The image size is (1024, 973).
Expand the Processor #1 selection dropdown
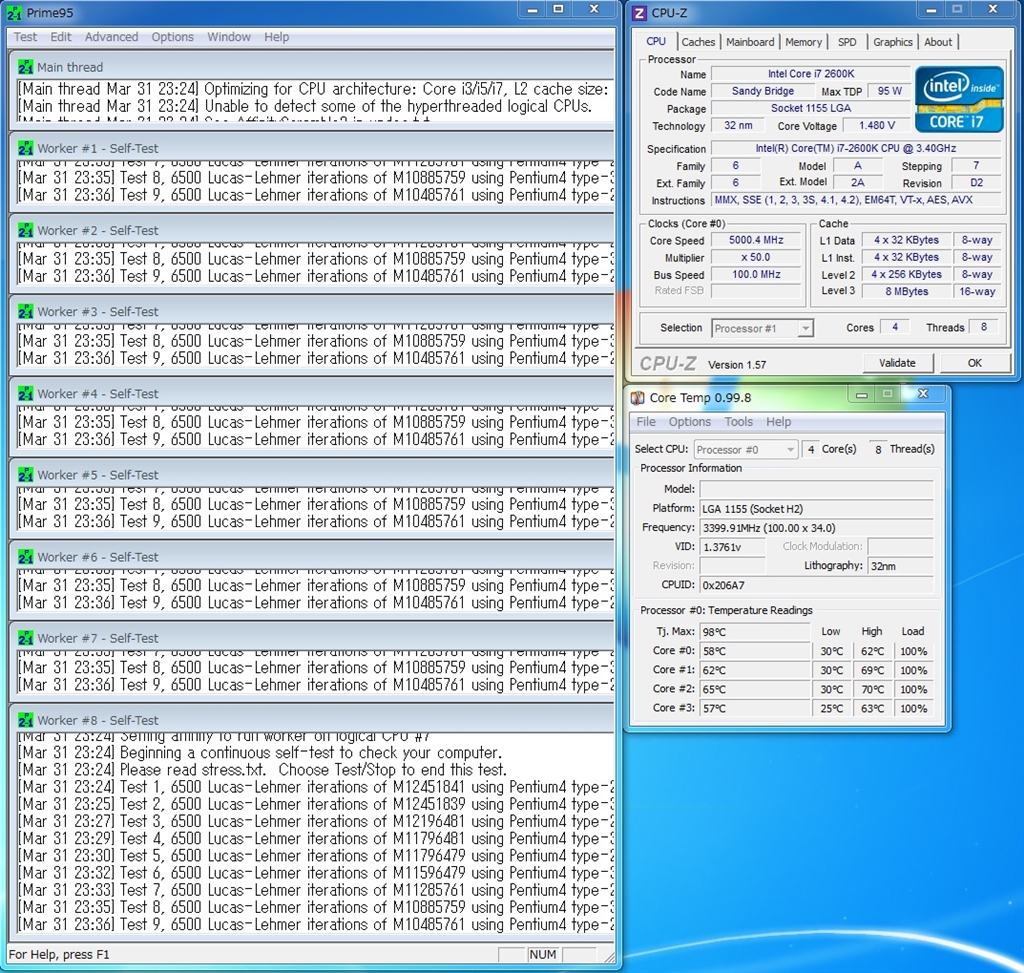806,328
